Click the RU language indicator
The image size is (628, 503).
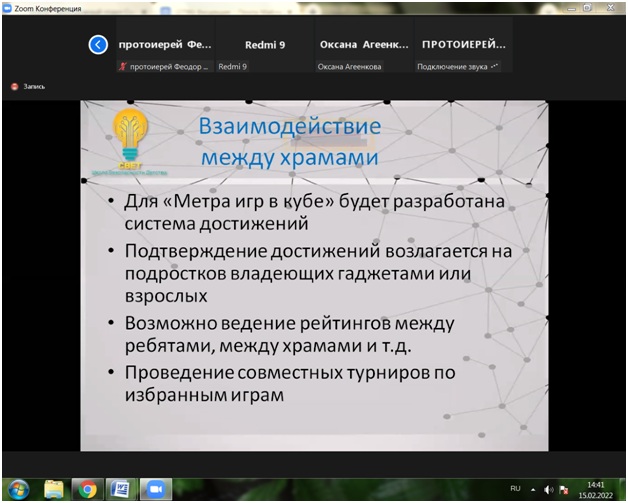515,489
